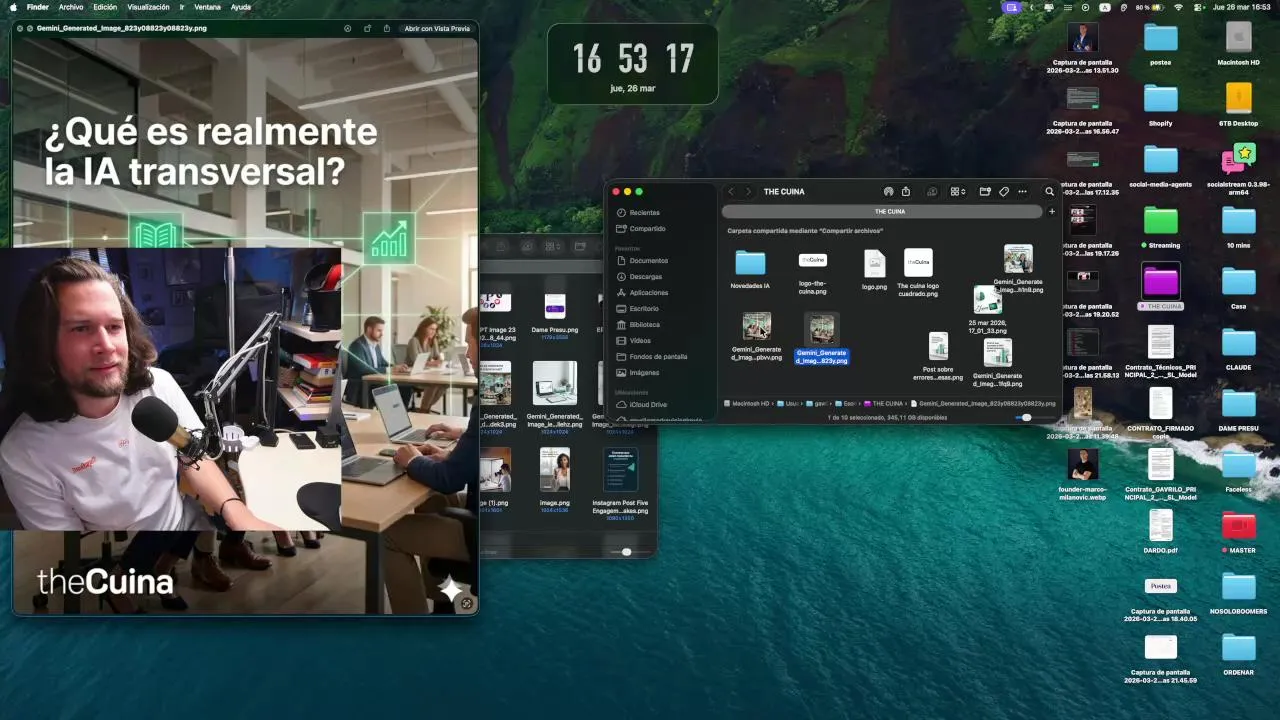Viewport: 1280px width, 720px height.
Task: Open Compartido in Finder sidebar
Action: pos(640,229)
